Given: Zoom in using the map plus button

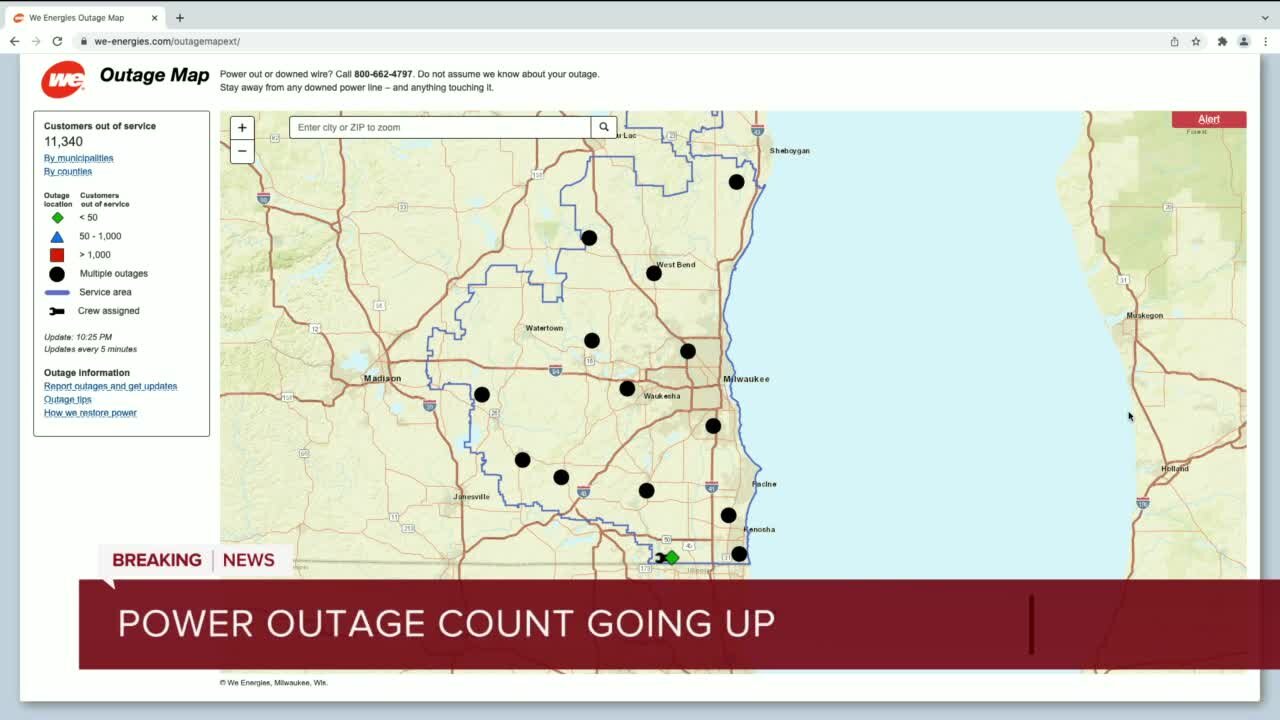Looking at the screenshot, I should click(x=242, y=127).
